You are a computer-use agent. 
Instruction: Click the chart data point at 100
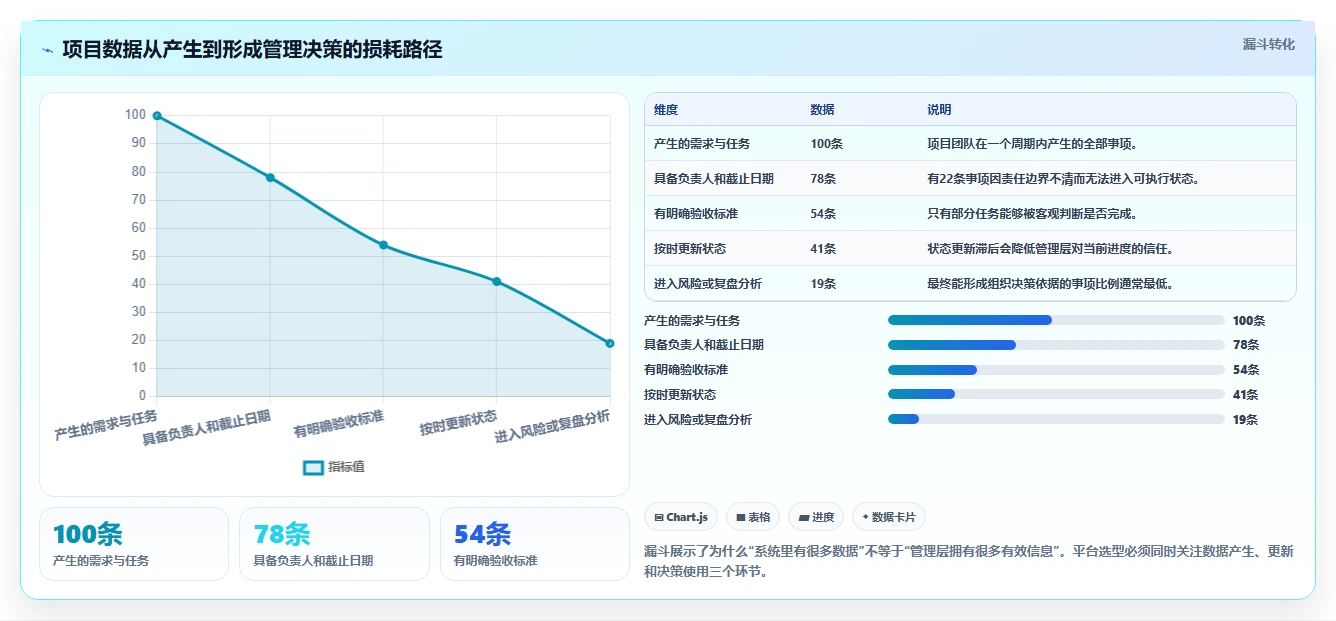pos(157,116)
